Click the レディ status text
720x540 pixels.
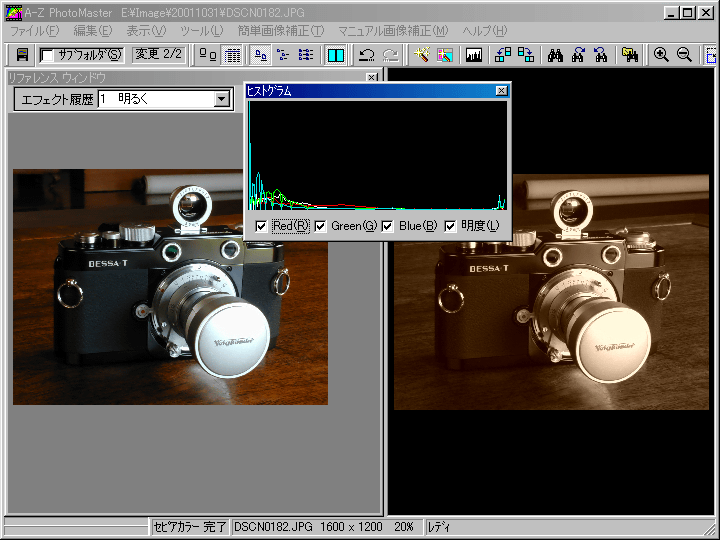tap(439, 527)
